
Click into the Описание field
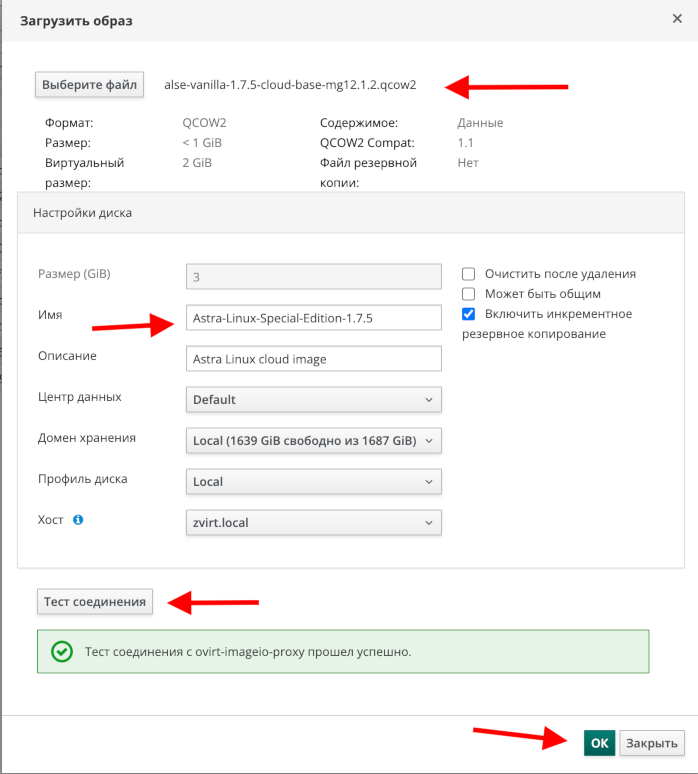(313, 359)
